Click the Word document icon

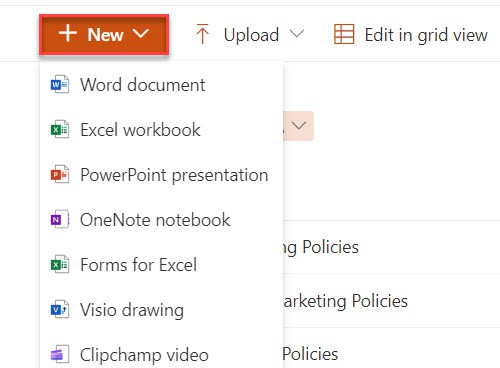click(60, 85)
